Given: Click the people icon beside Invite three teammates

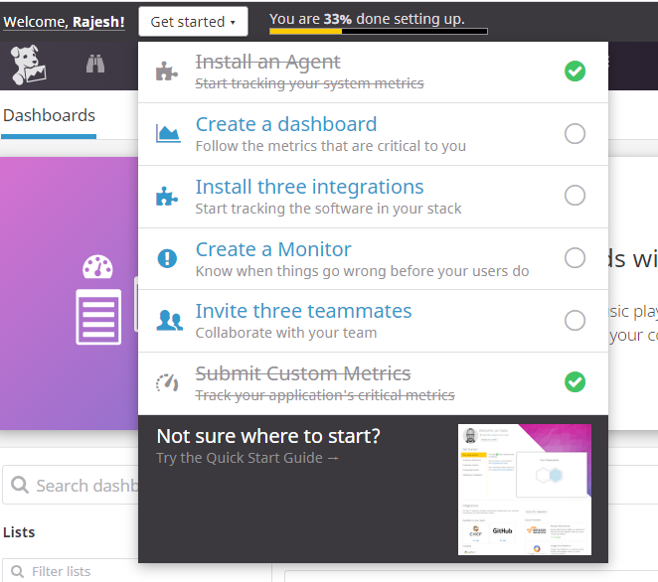Looking at the screenshot, I should 168,321.
